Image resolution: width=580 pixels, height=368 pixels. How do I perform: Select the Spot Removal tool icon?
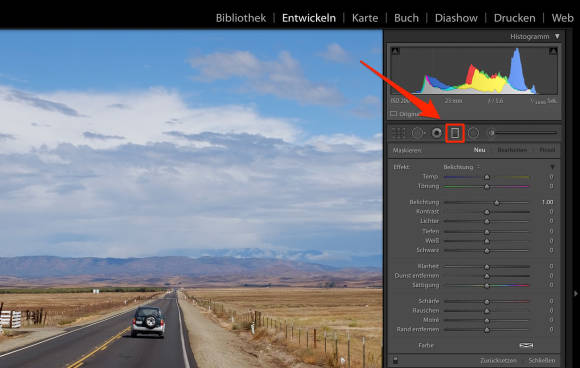point(418,133)
